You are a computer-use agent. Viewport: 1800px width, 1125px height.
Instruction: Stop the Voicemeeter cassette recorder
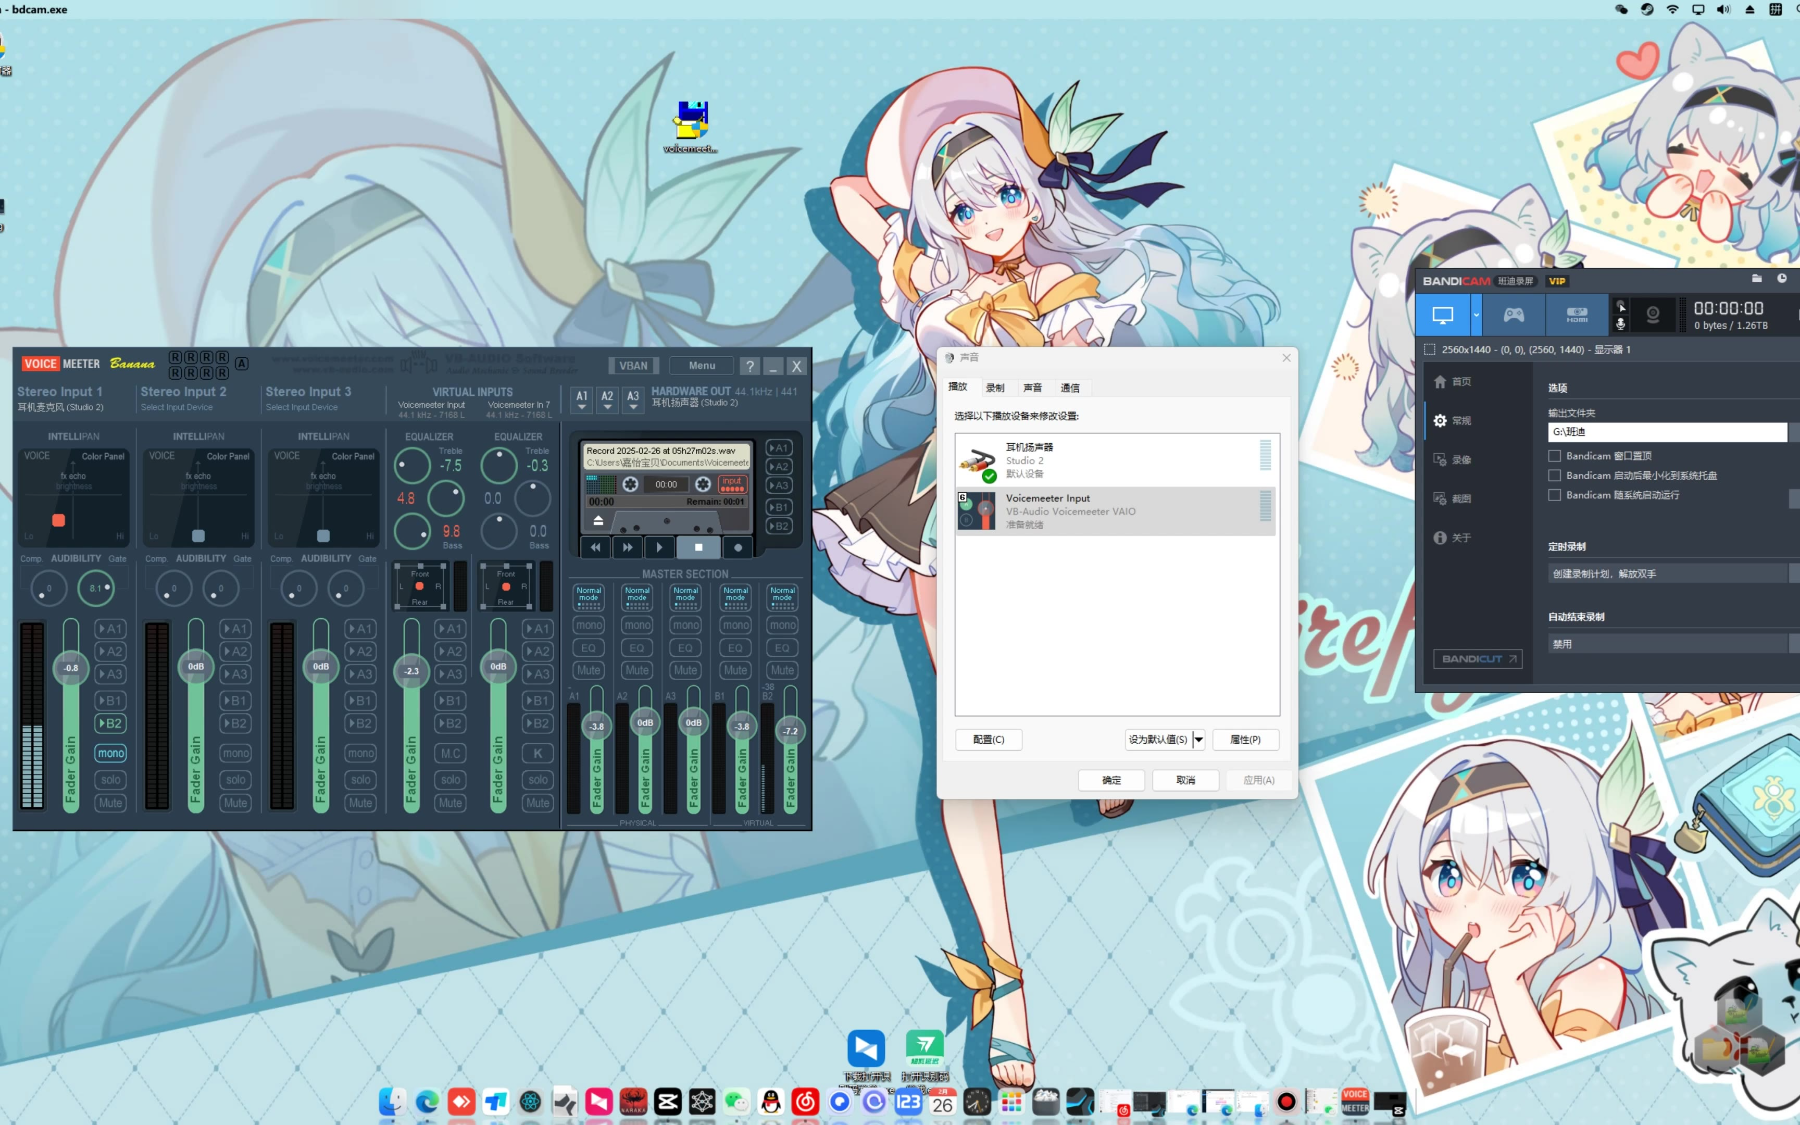(698, 547)
